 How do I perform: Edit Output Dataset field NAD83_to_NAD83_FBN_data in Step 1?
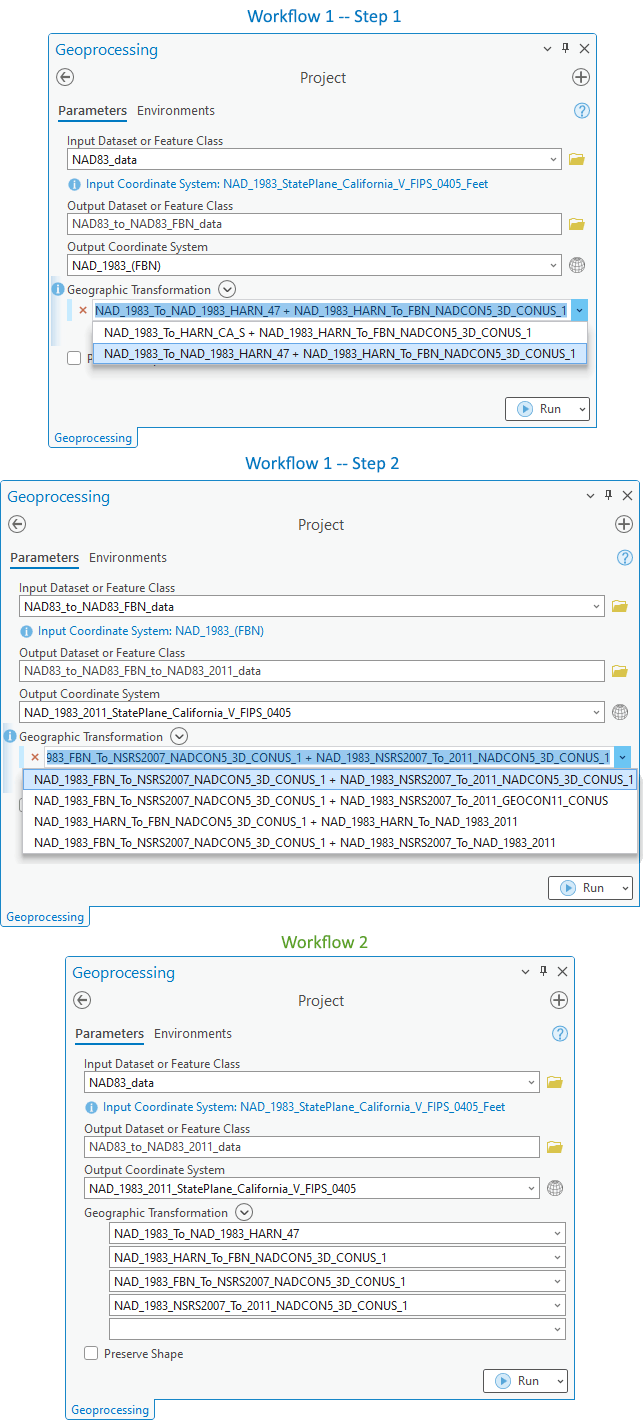(x=314, y=224)
